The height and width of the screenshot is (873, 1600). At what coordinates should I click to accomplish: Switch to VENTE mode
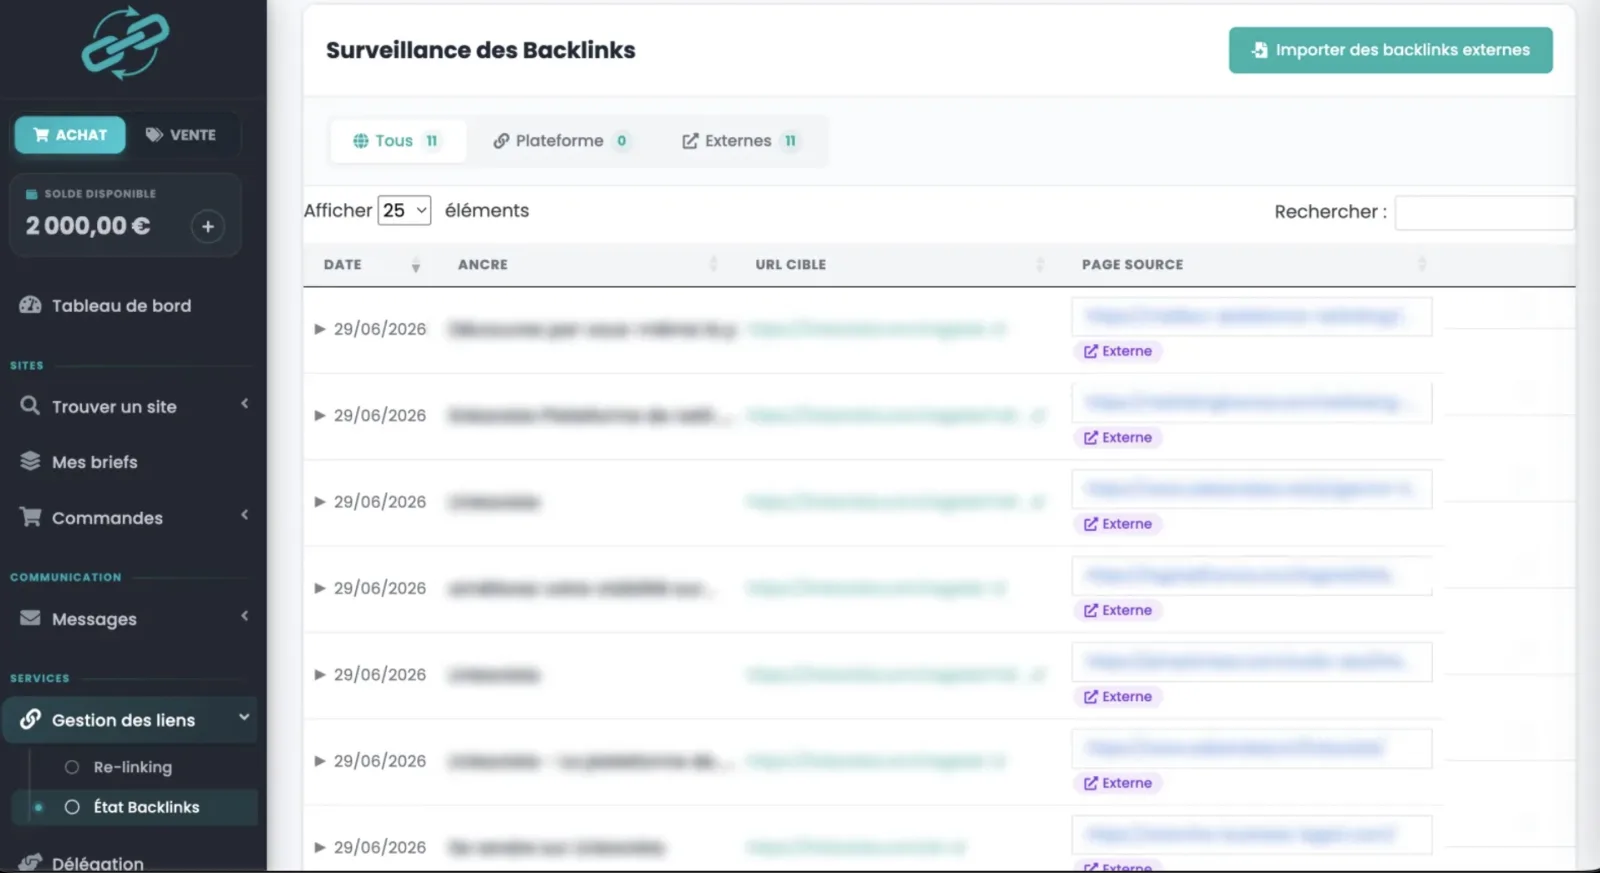[181, 135]
